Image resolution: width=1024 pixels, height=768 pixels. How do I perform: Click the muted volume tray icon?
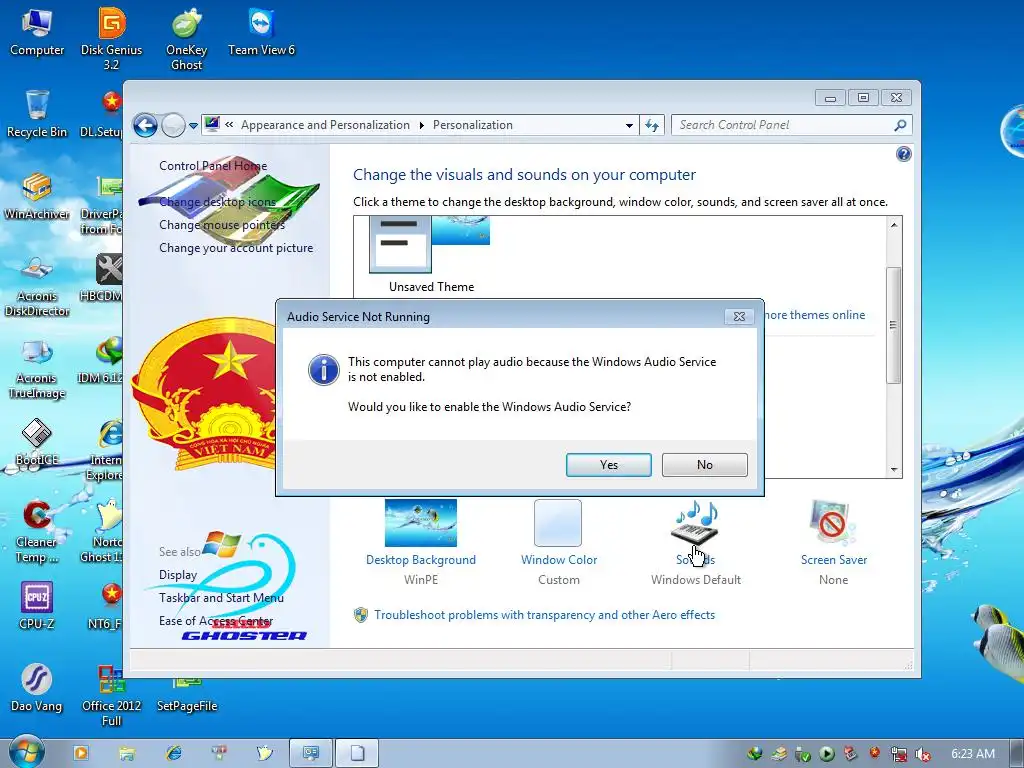(x=923, y=754)
